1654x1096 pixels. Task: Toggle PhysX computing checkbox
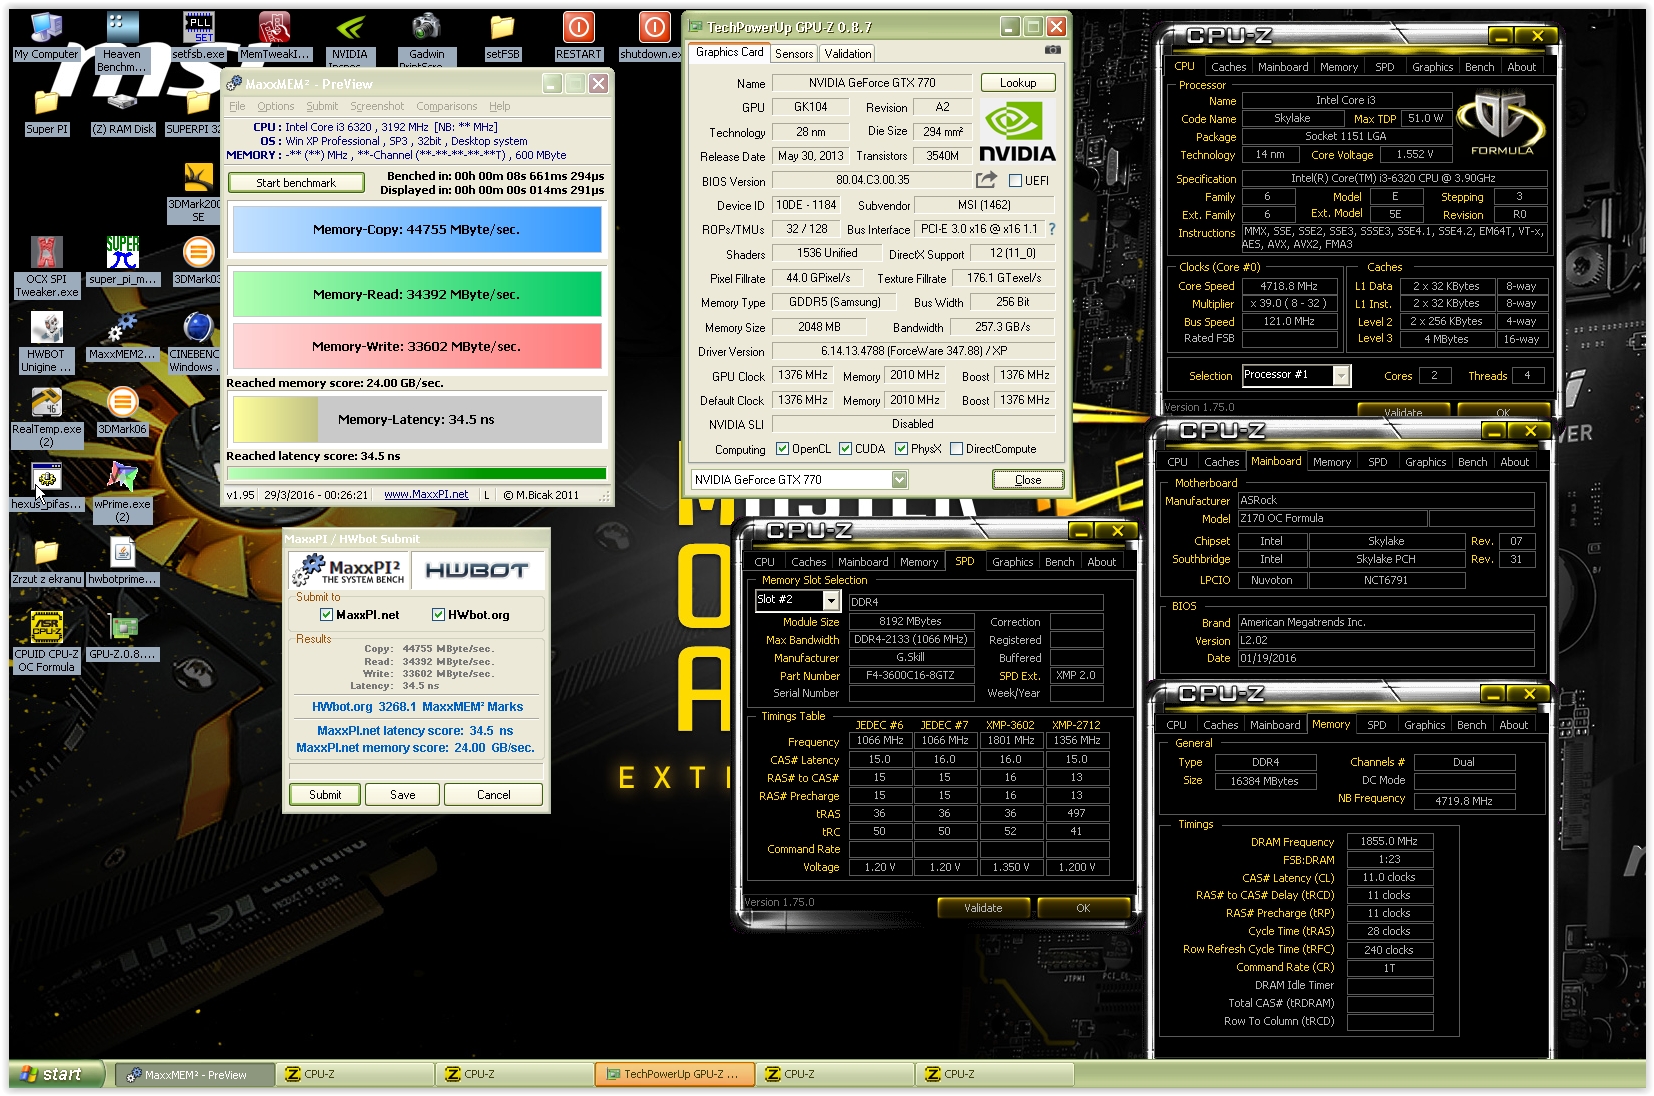(x=901, y=449)
